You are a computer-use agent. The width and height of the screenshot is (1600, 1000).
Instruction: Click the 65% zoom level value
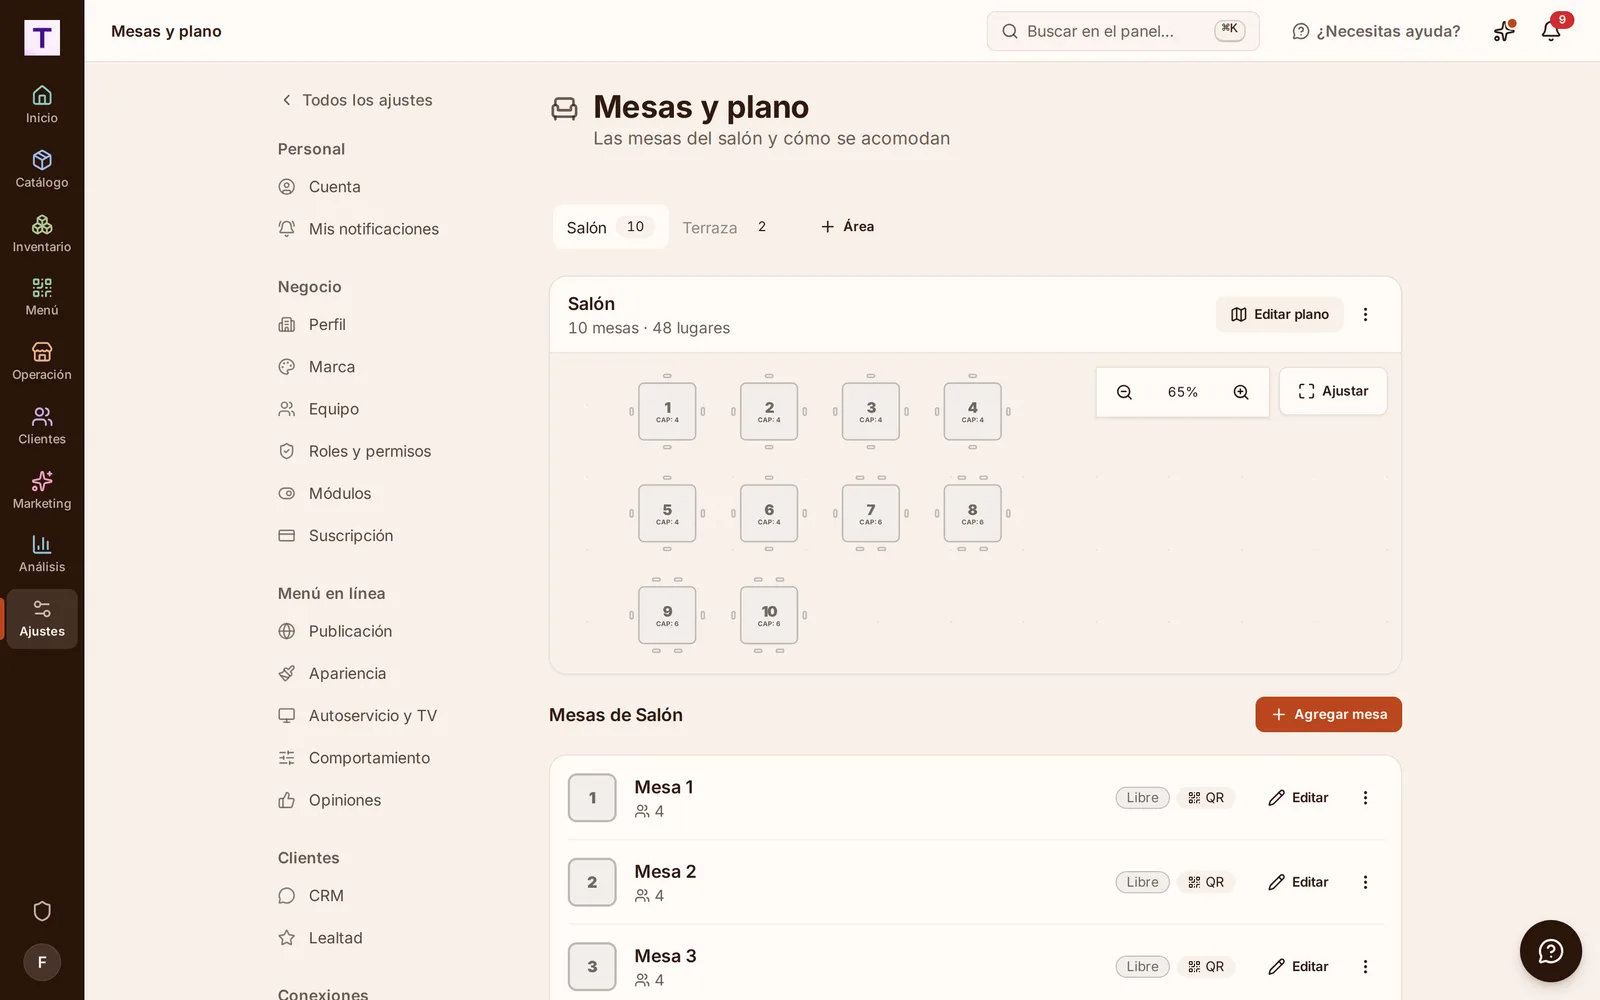tap(1182, 392)
